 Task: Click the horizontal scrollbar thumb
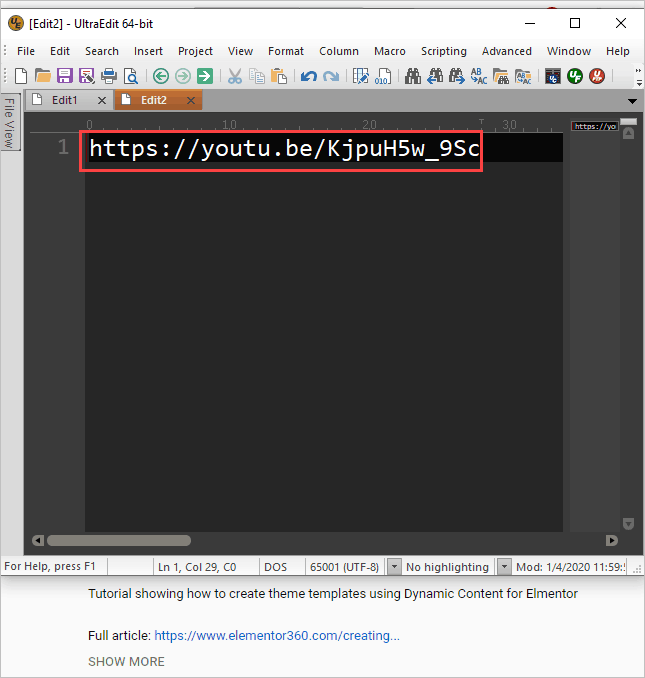pos(119,540)
